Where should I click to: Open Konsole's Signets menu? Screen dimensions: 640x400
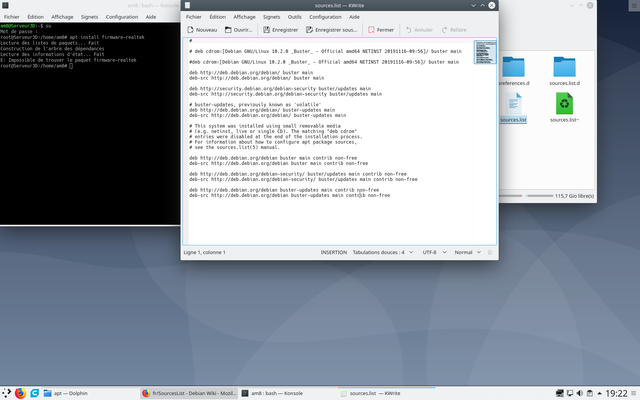[x=89, y=17]
